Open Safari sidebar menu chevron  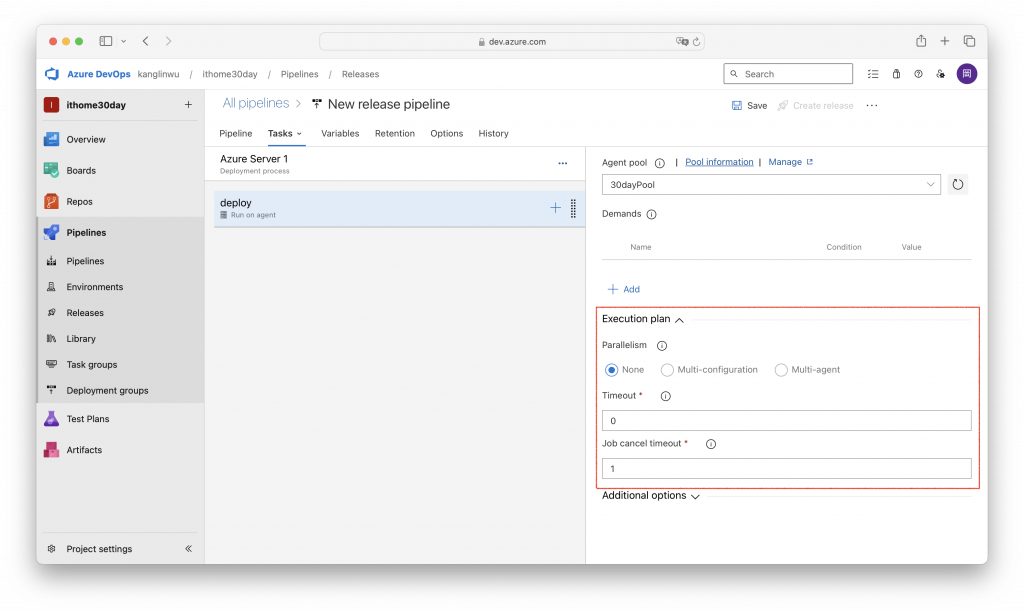click(x=123, y=41)
